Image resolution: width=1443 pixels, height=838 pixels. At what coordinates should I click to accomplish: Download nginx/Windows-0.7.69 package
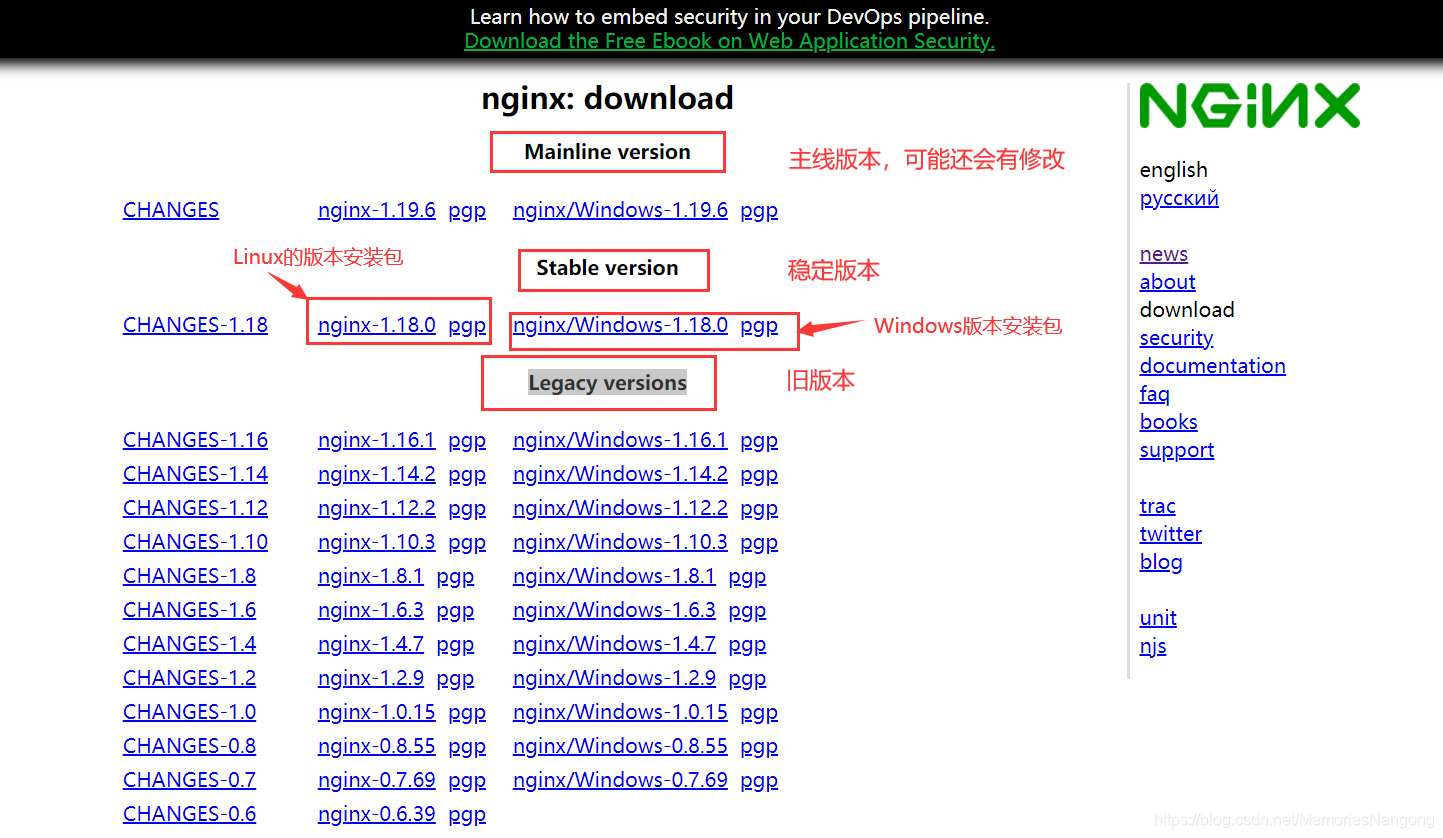click(620, 780)
